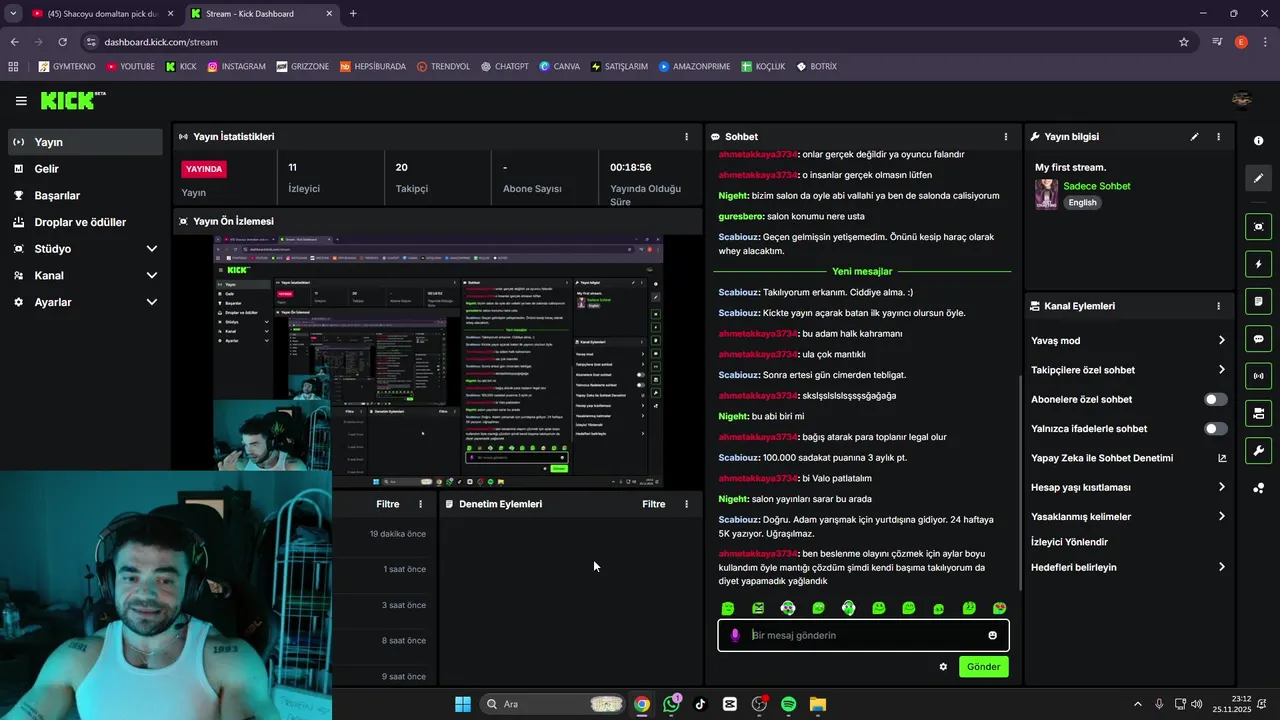Toggle the document log icon in the right sidebar
Screen dimensions: 1280x720
pos(1259,301)
